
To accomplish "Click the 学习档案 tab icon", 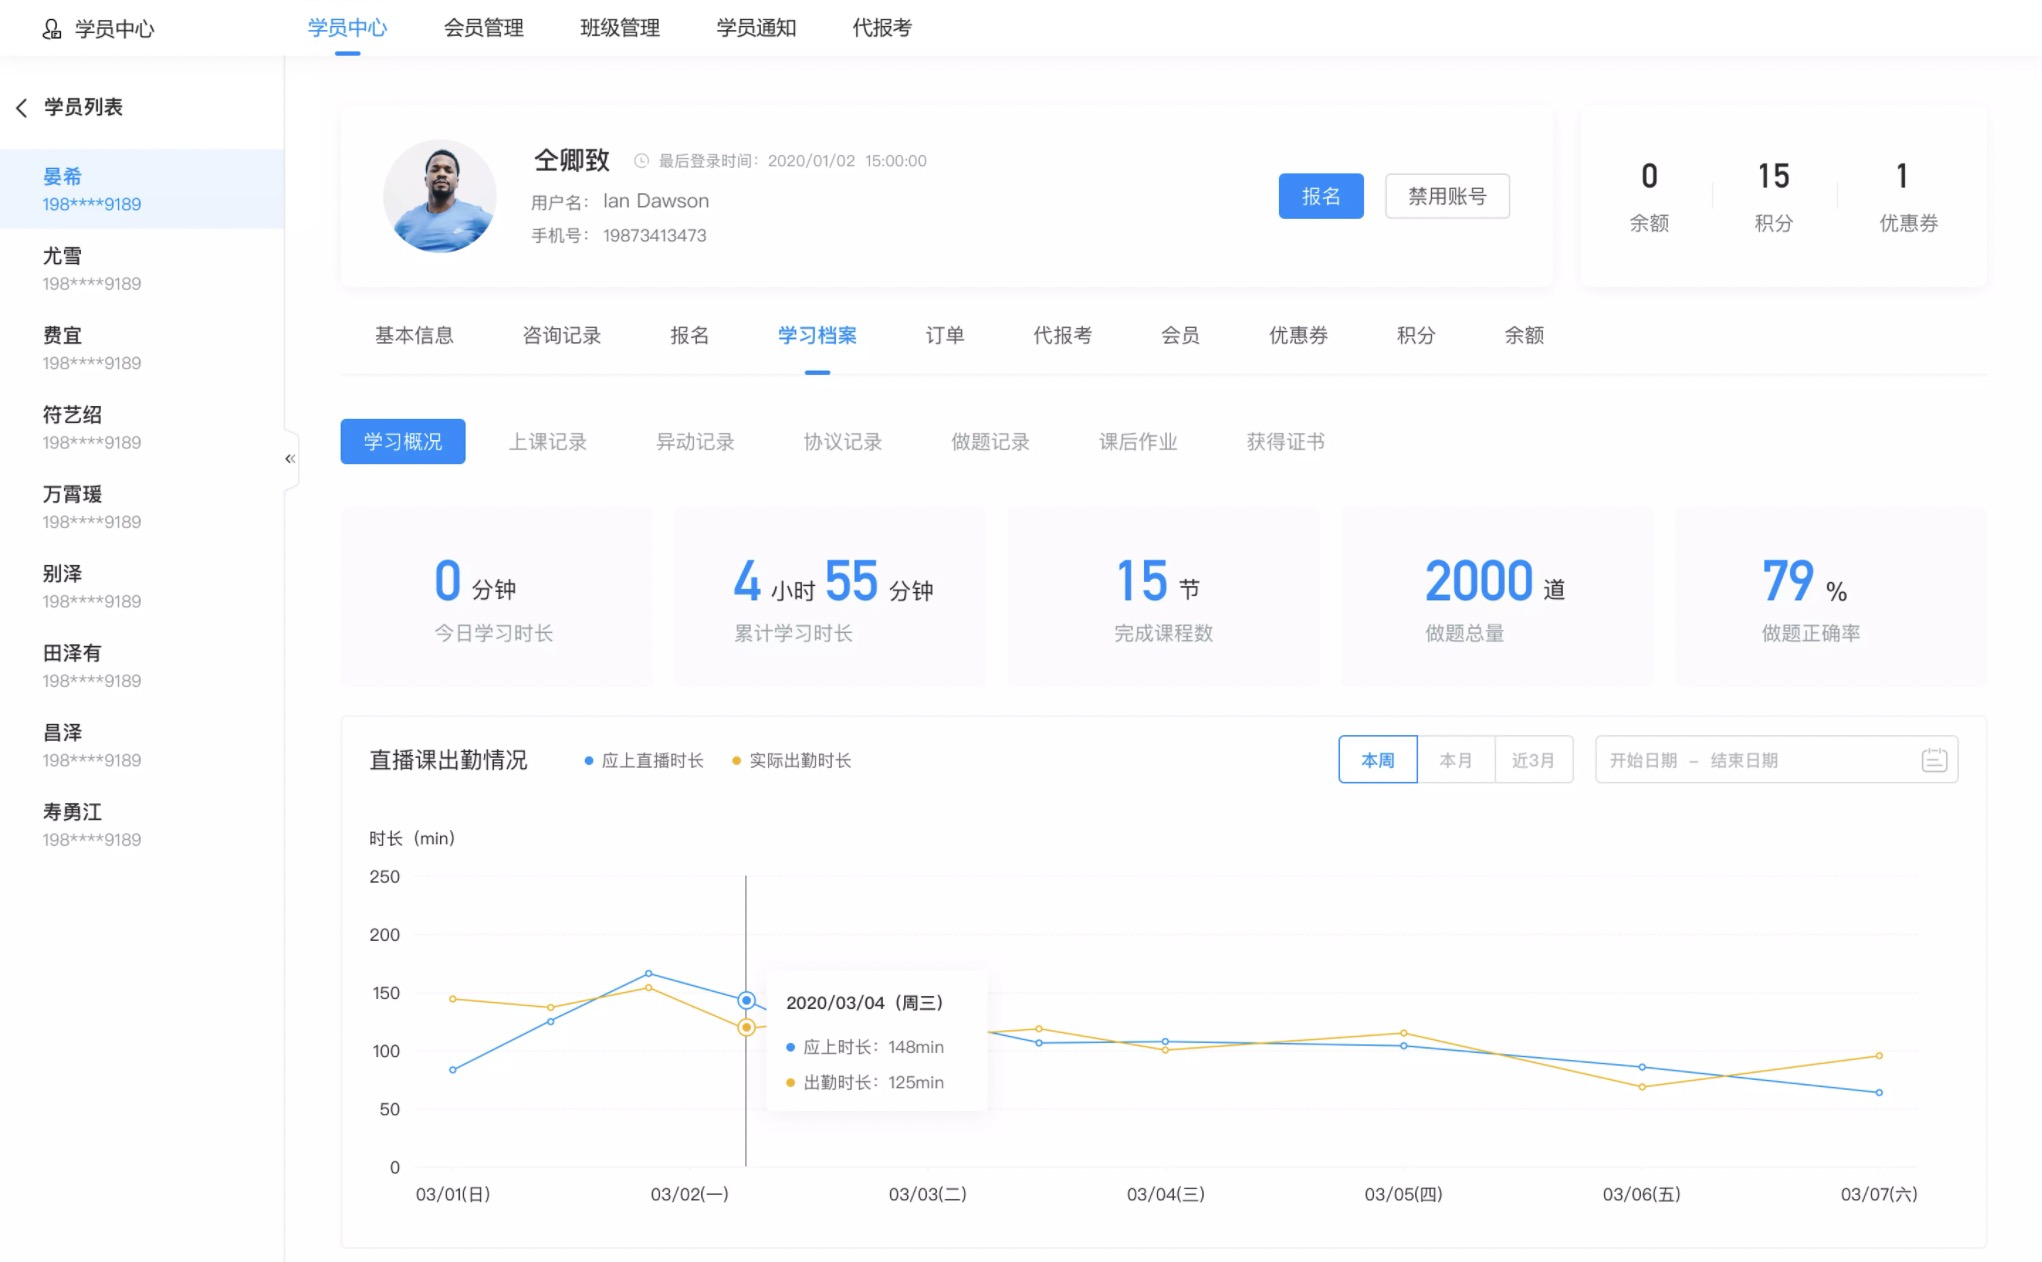I will 815,336.
